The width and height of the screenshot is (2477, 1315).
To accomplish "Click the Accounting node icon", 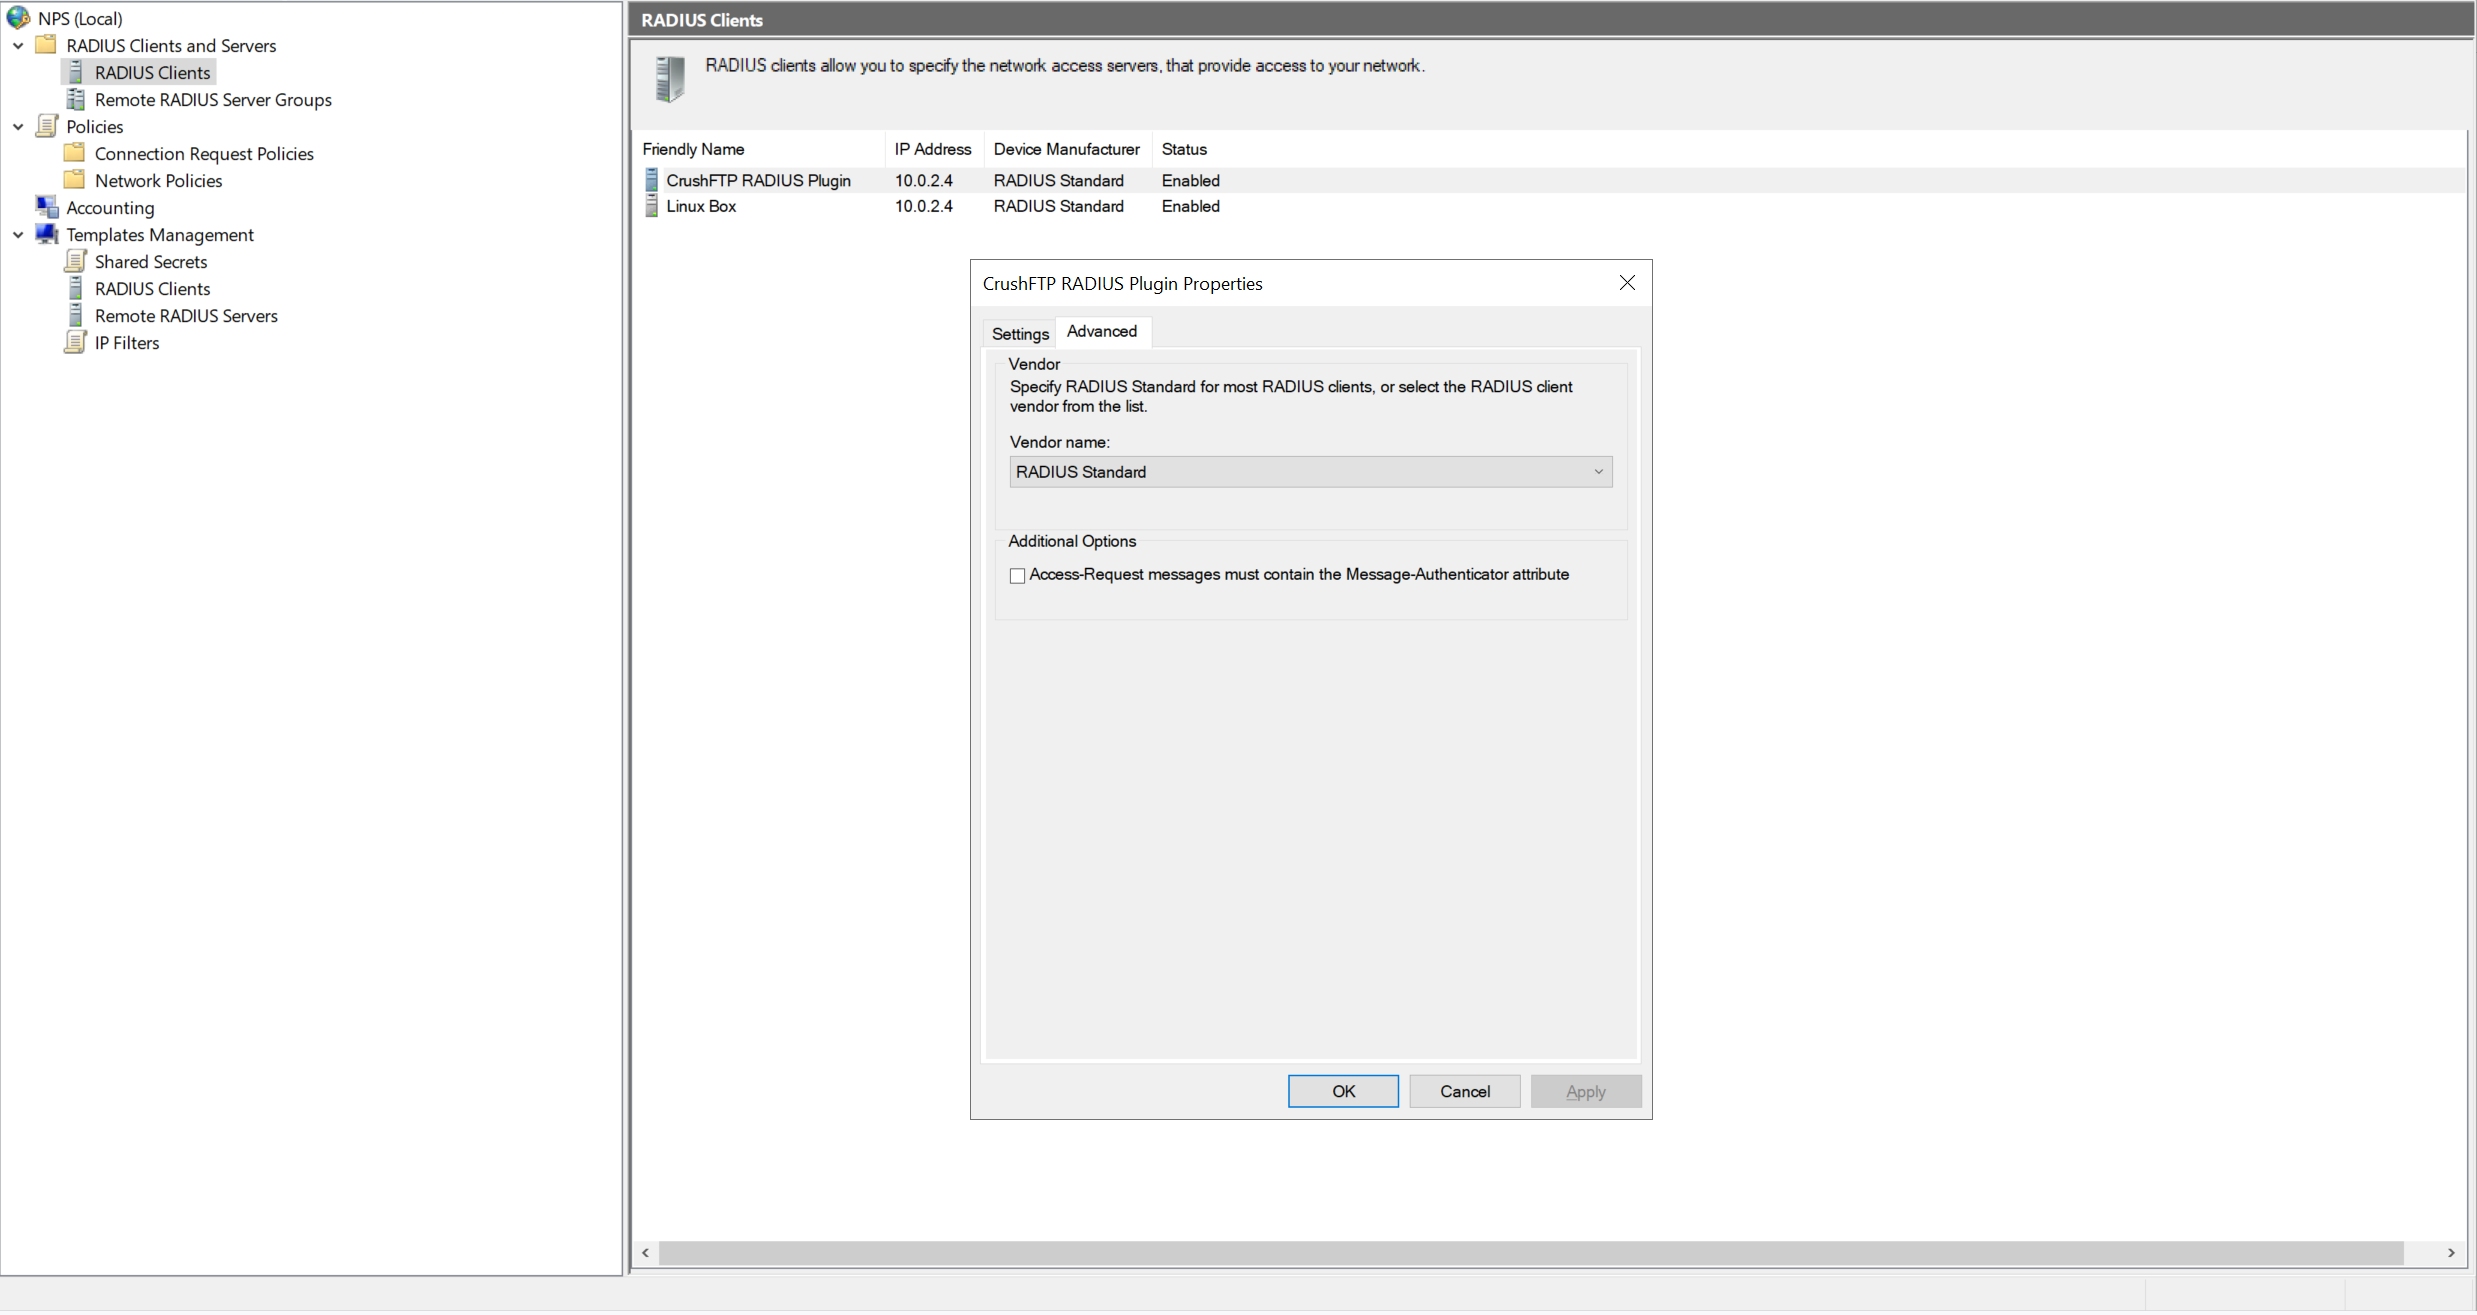I will tap(46, 207).
